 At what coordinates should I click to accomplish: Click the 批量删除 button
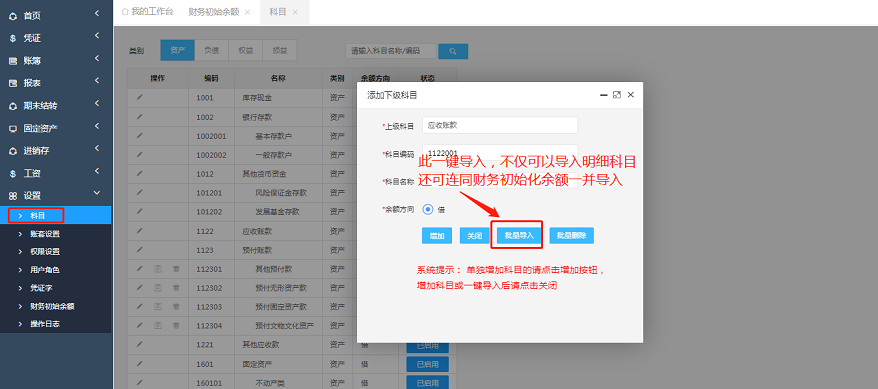571,236
